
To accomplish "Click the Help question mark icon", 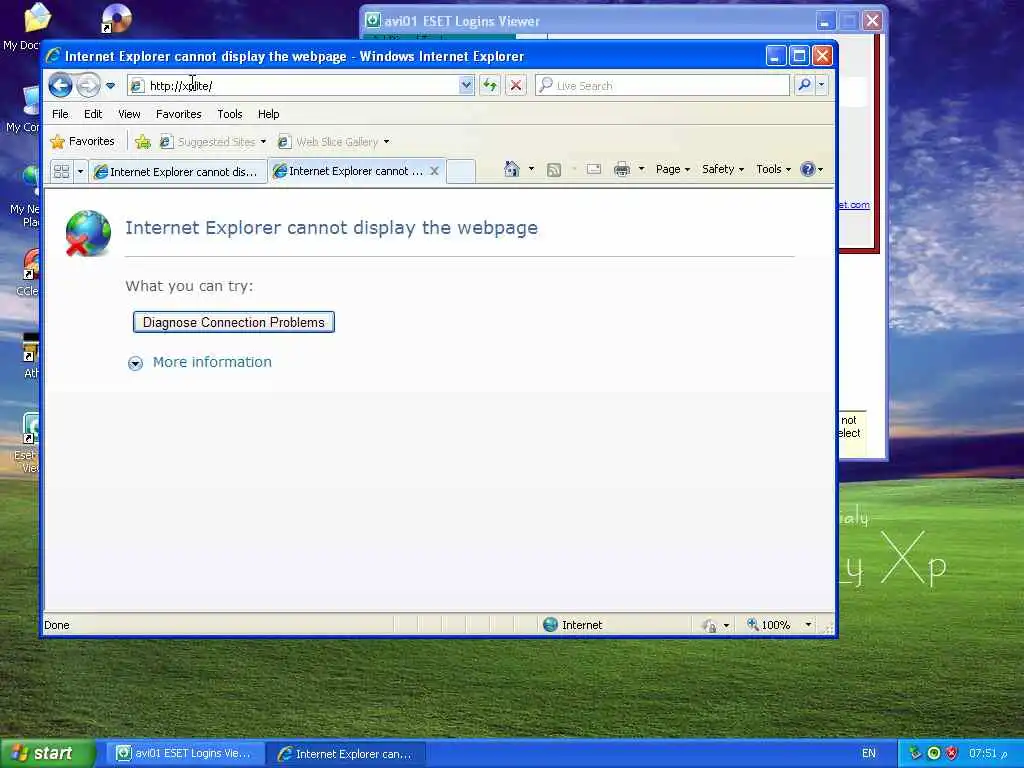I will (808, 169).
